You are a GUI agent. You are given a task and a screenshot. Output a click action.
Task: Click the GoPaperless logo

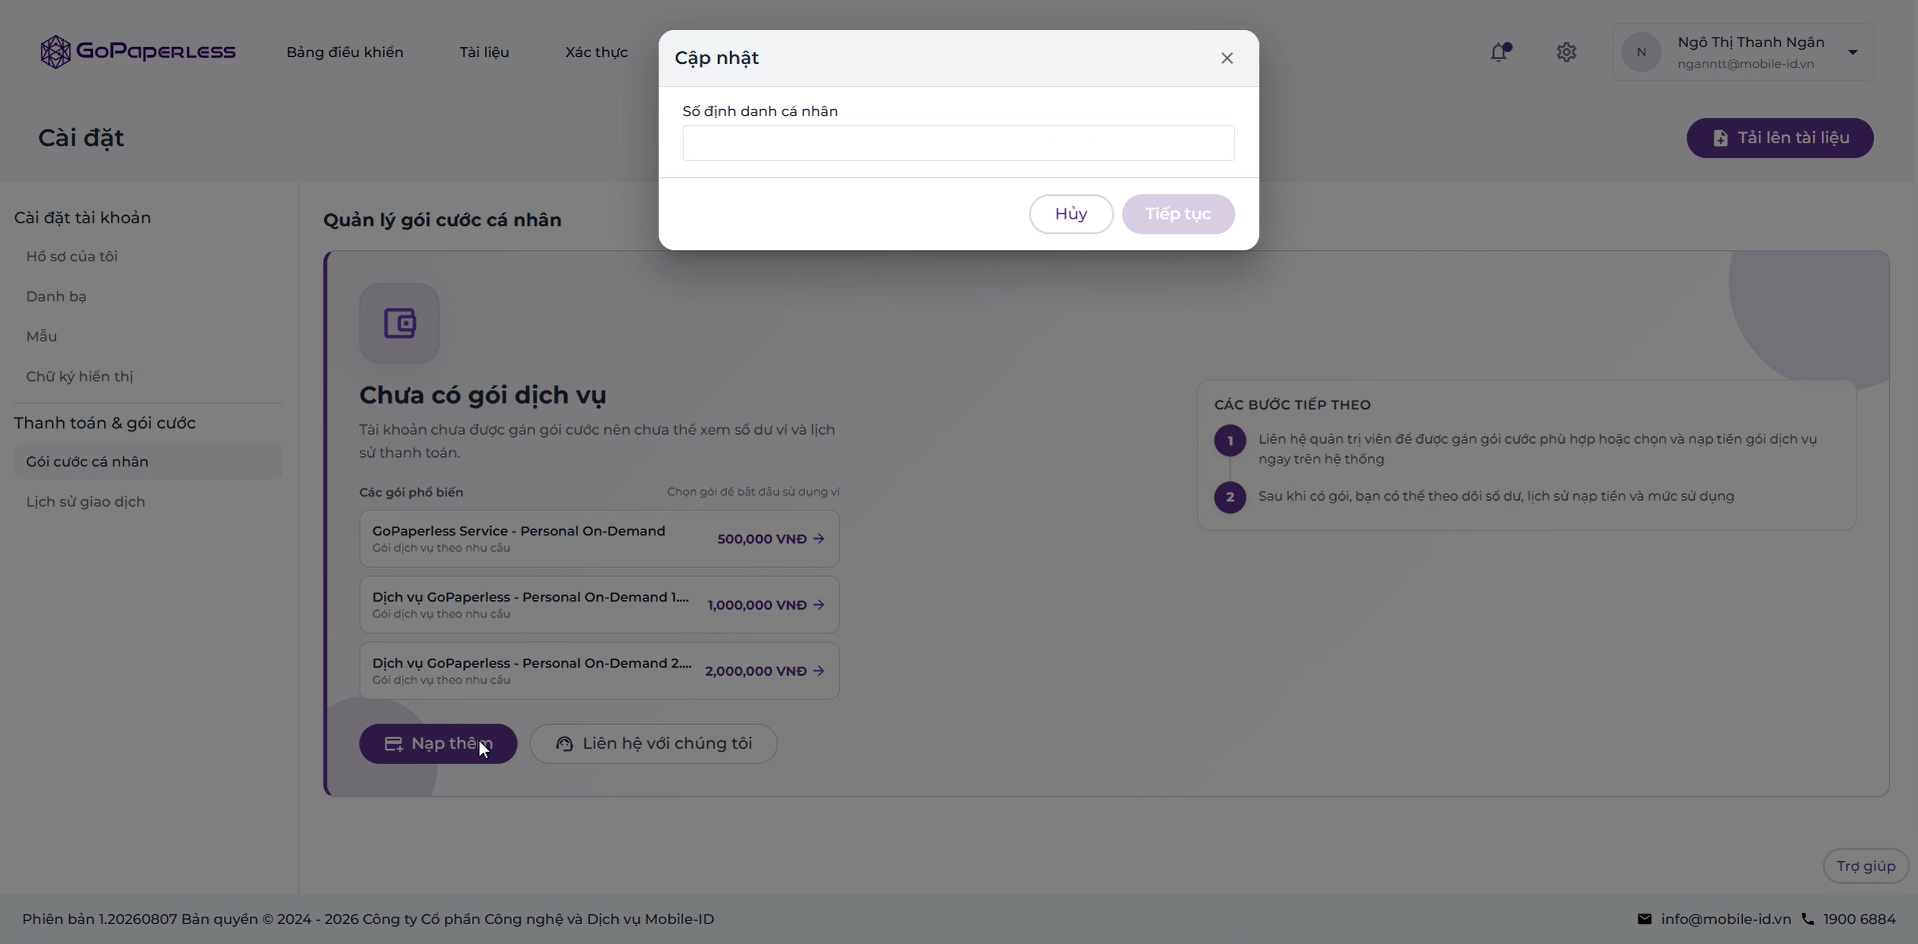coord(138,52)
